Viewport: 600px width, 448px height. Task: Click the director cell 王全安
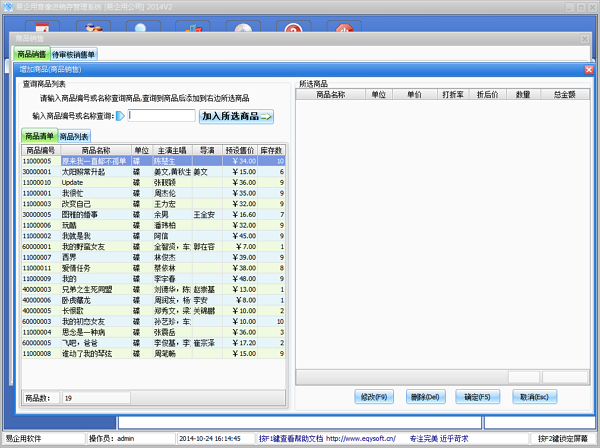pos(207,215)
